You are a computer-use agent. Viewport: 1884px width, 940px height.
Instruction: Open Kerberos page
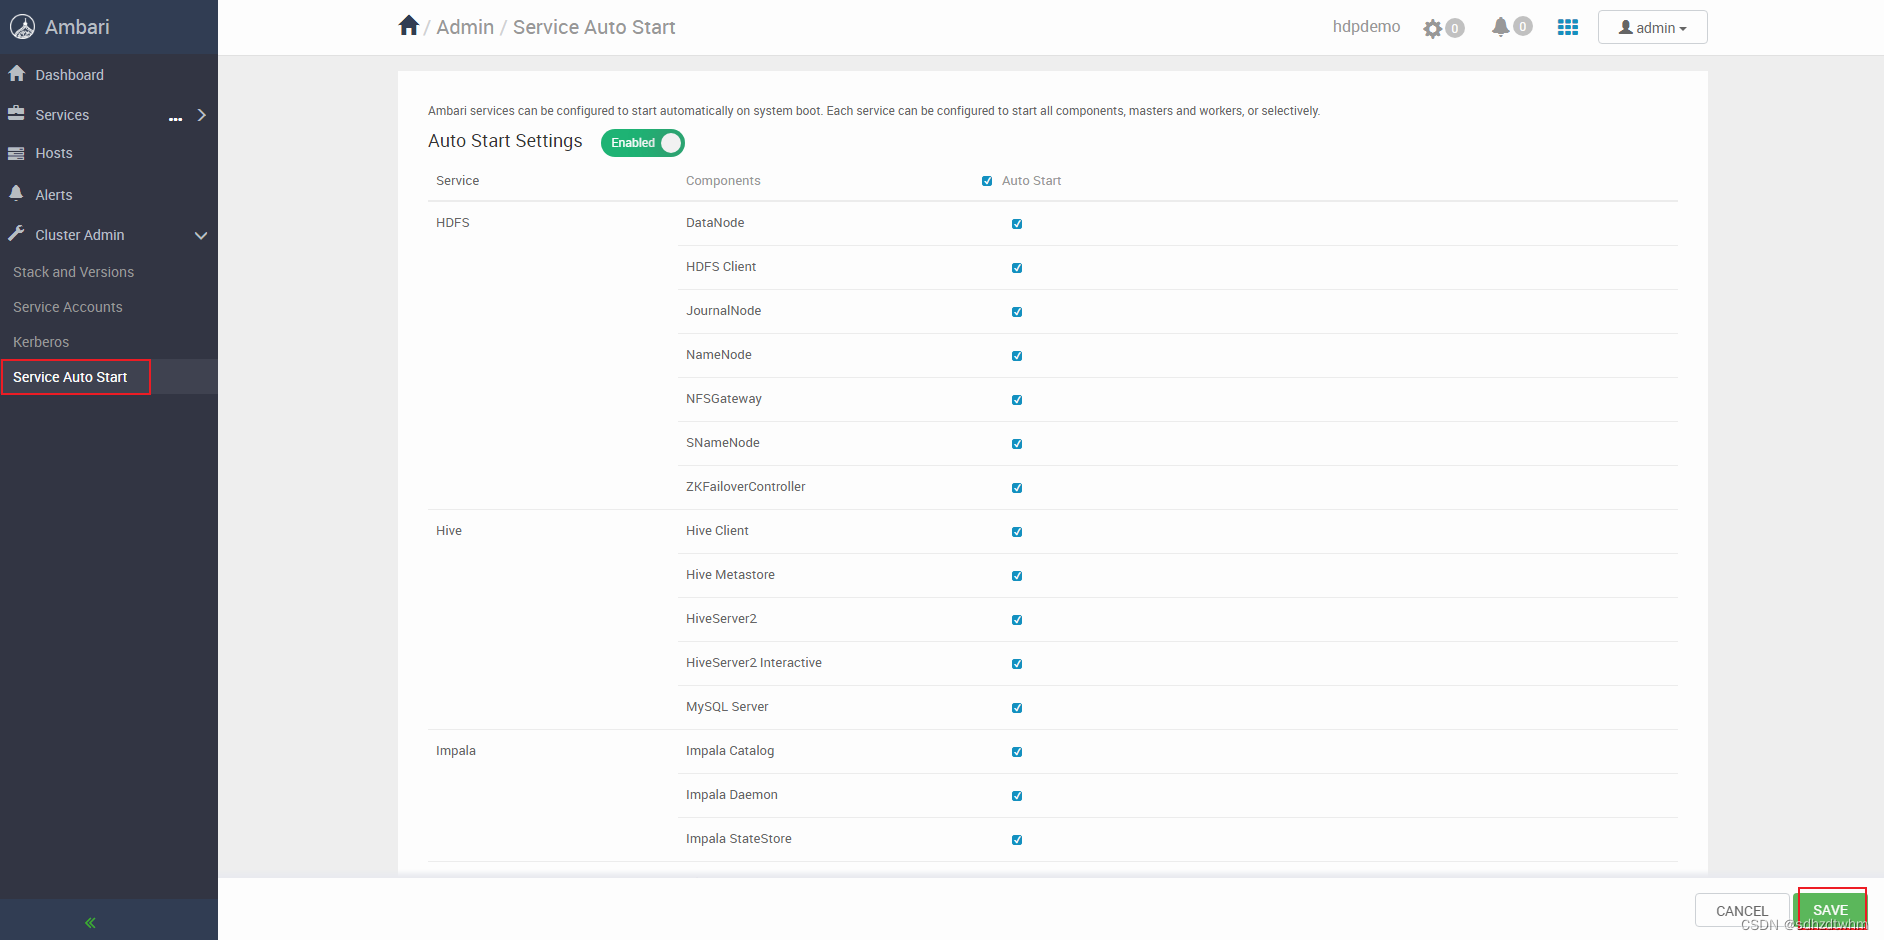tap(41, 342)
